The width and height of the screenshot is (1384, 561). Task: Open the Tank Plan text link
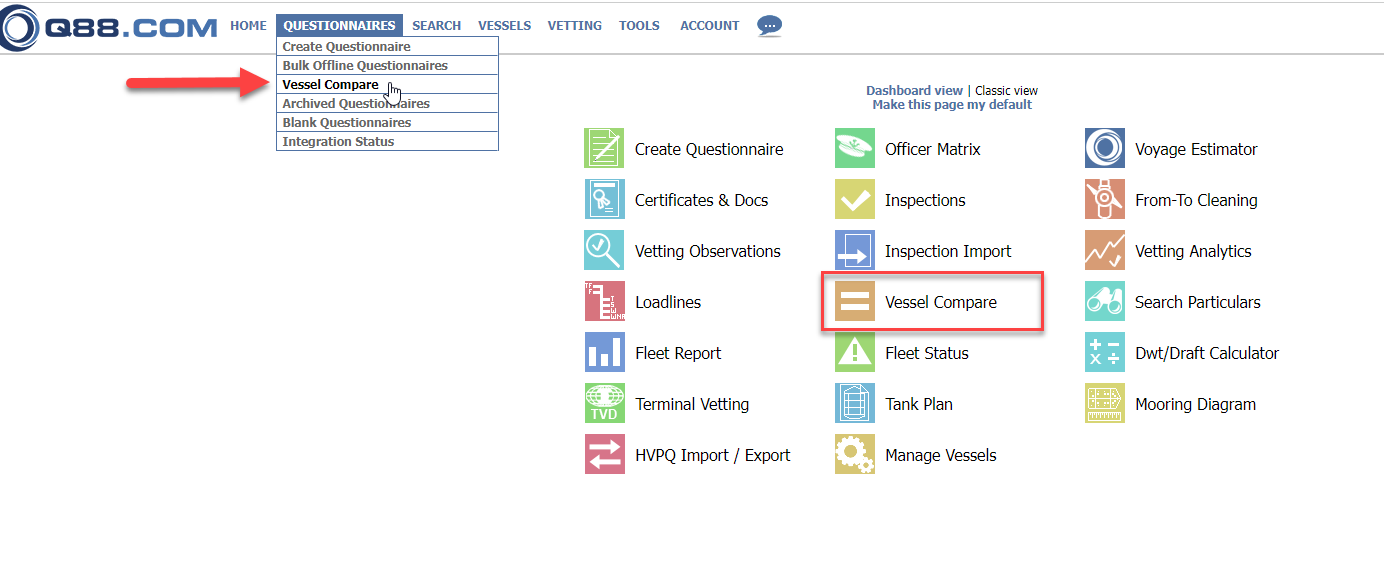pyautogui.click(x=919, y=404)
